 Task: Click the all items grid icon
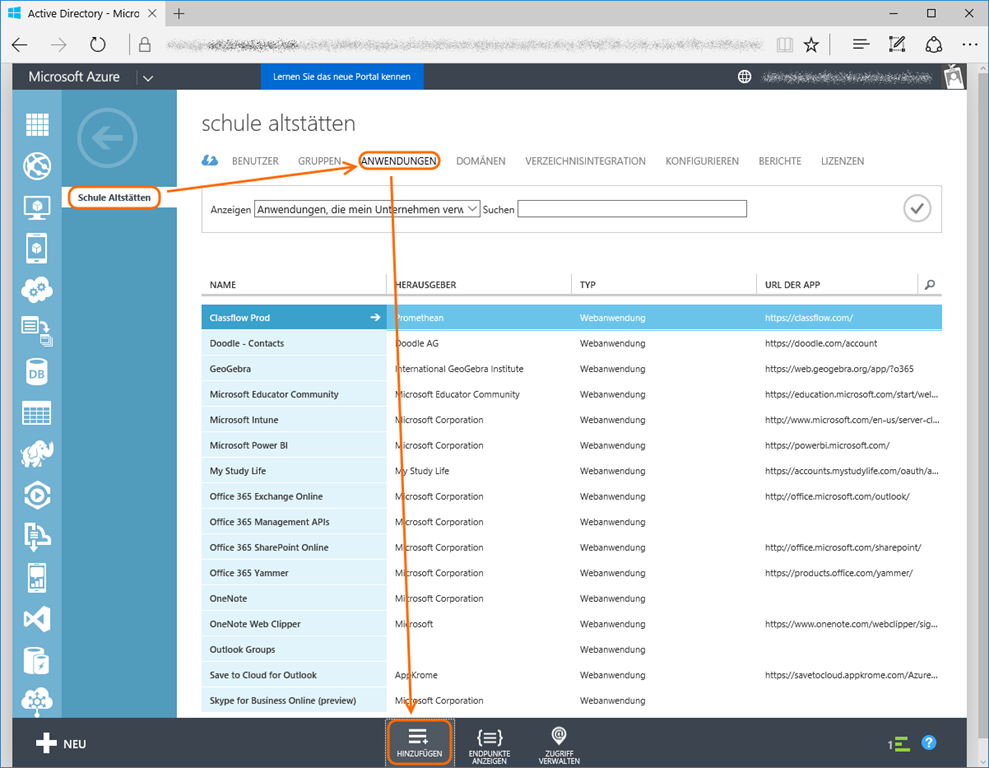tap(37, 125)
